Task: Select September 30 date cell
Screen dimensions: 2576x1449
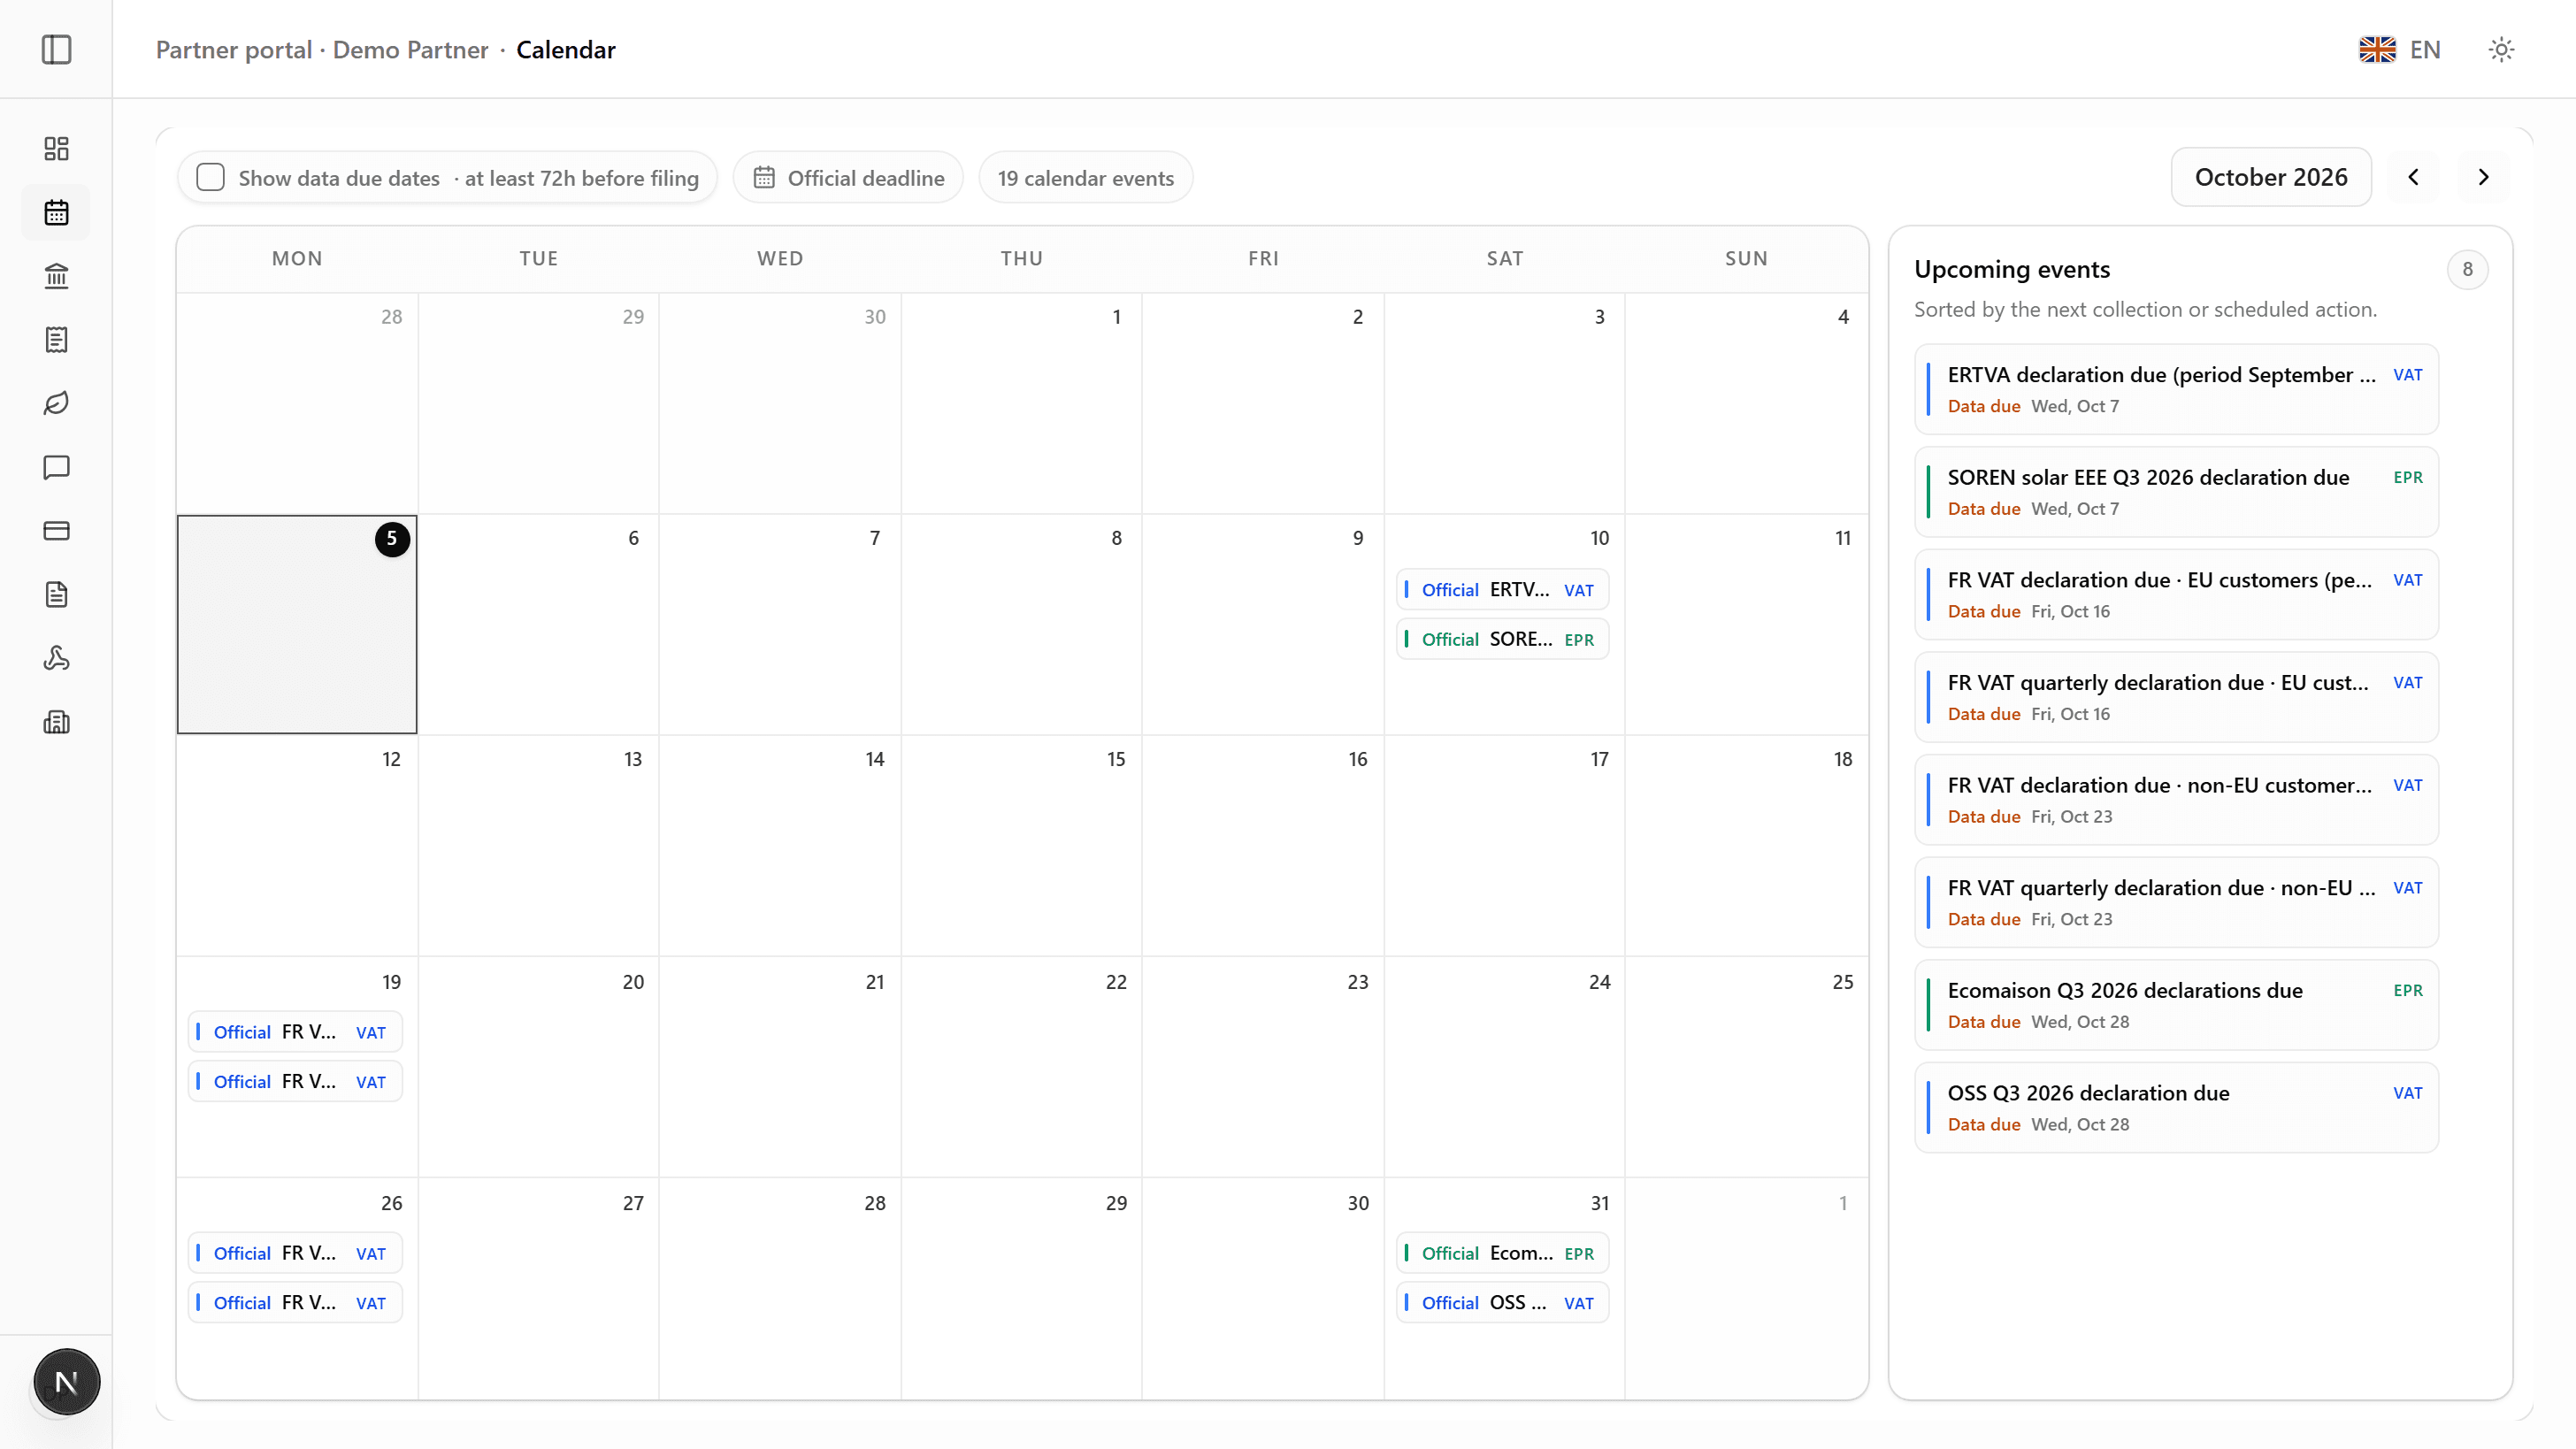Action: tap(780, 403)
